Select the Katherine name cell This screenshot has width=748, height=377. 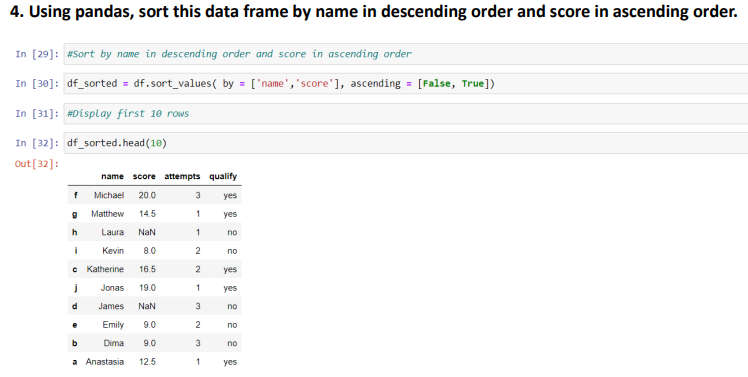105,269
